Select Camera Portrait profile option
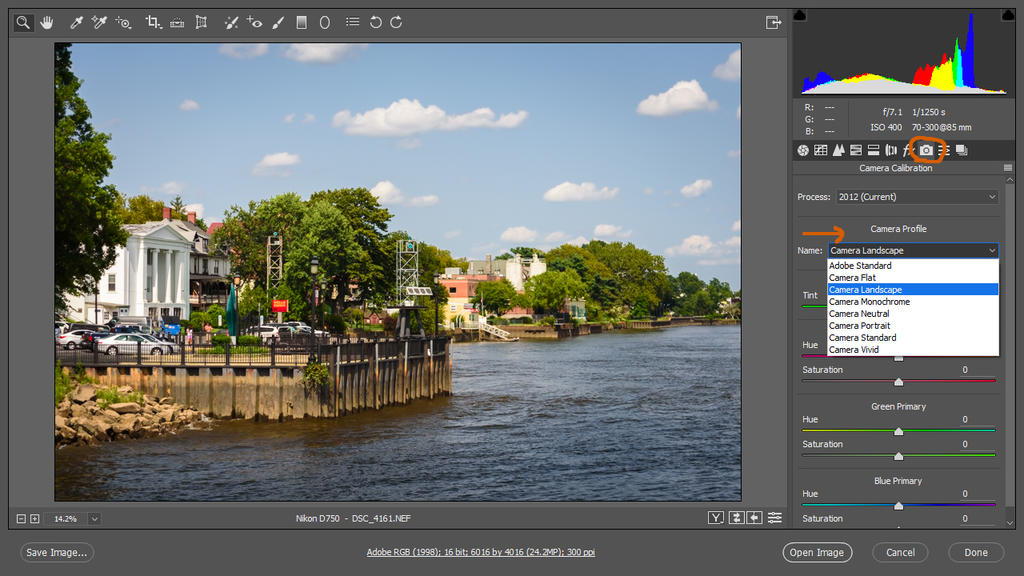 858,326
